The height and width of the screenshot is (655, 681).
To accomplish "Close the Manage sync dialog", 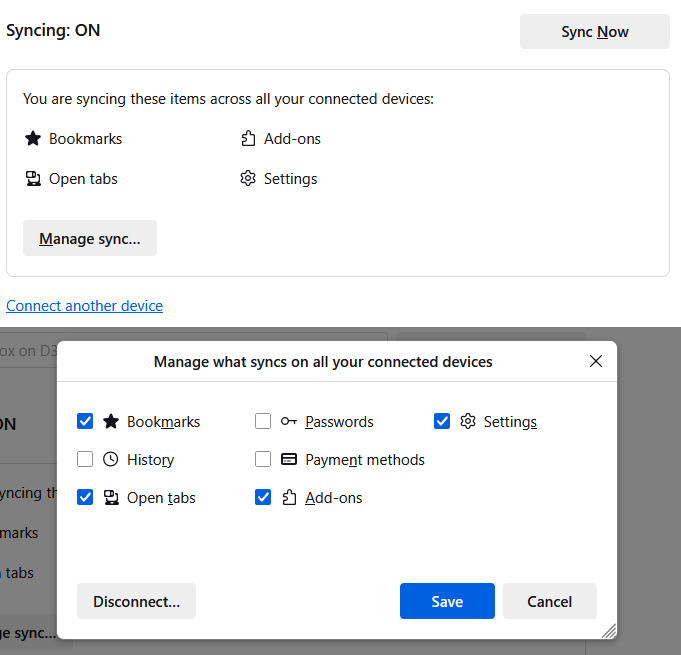I will click(x=596, y=361).
